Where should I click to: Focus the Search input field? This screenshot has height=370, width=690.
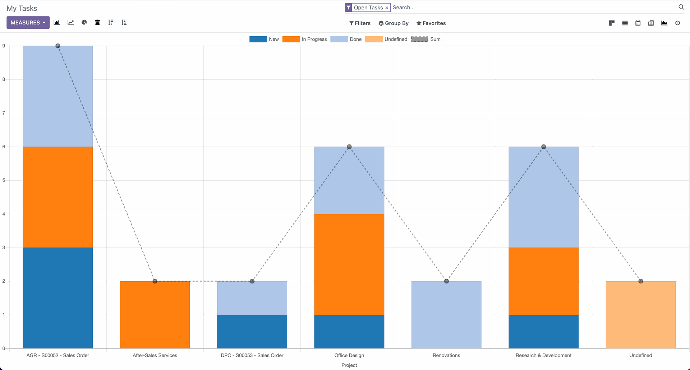pos(533,7)
